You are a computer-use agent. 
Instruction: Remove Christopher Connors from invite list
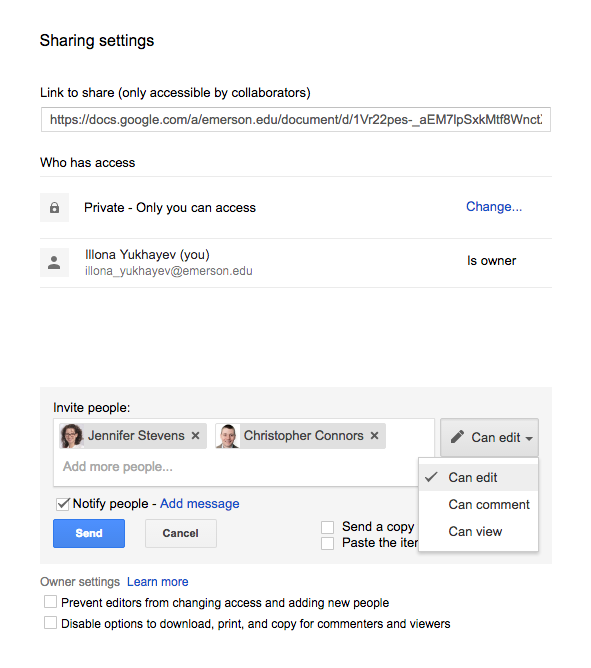(375, 435)
